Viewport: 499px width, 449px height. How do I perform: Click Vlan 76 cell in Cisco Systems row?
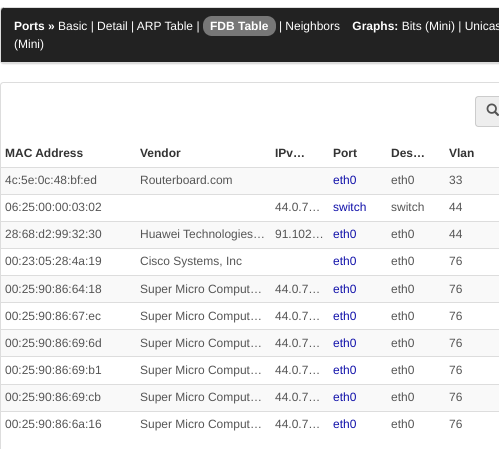455,261
